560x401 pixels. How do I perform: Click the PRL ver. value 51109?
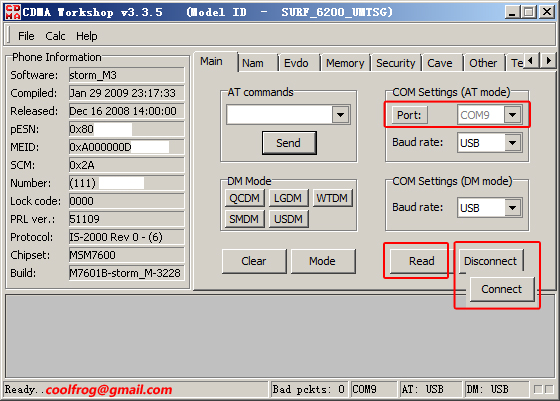[x=127, y=219]
